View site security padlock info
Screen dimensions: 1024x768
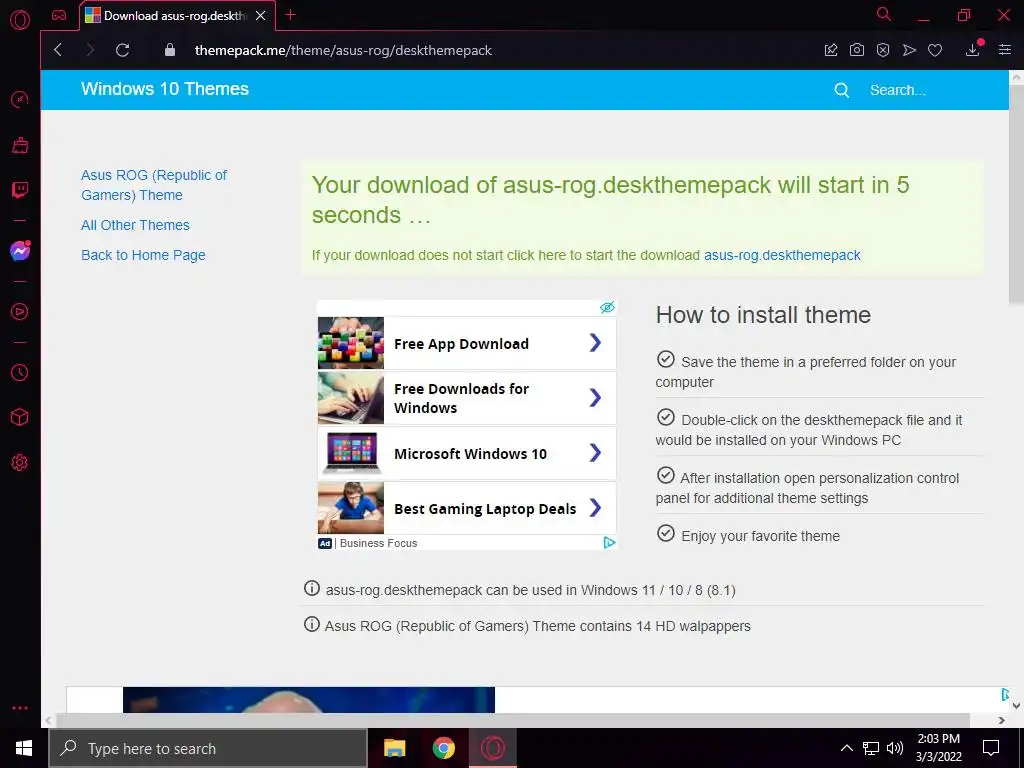click(x=170, y=50)
